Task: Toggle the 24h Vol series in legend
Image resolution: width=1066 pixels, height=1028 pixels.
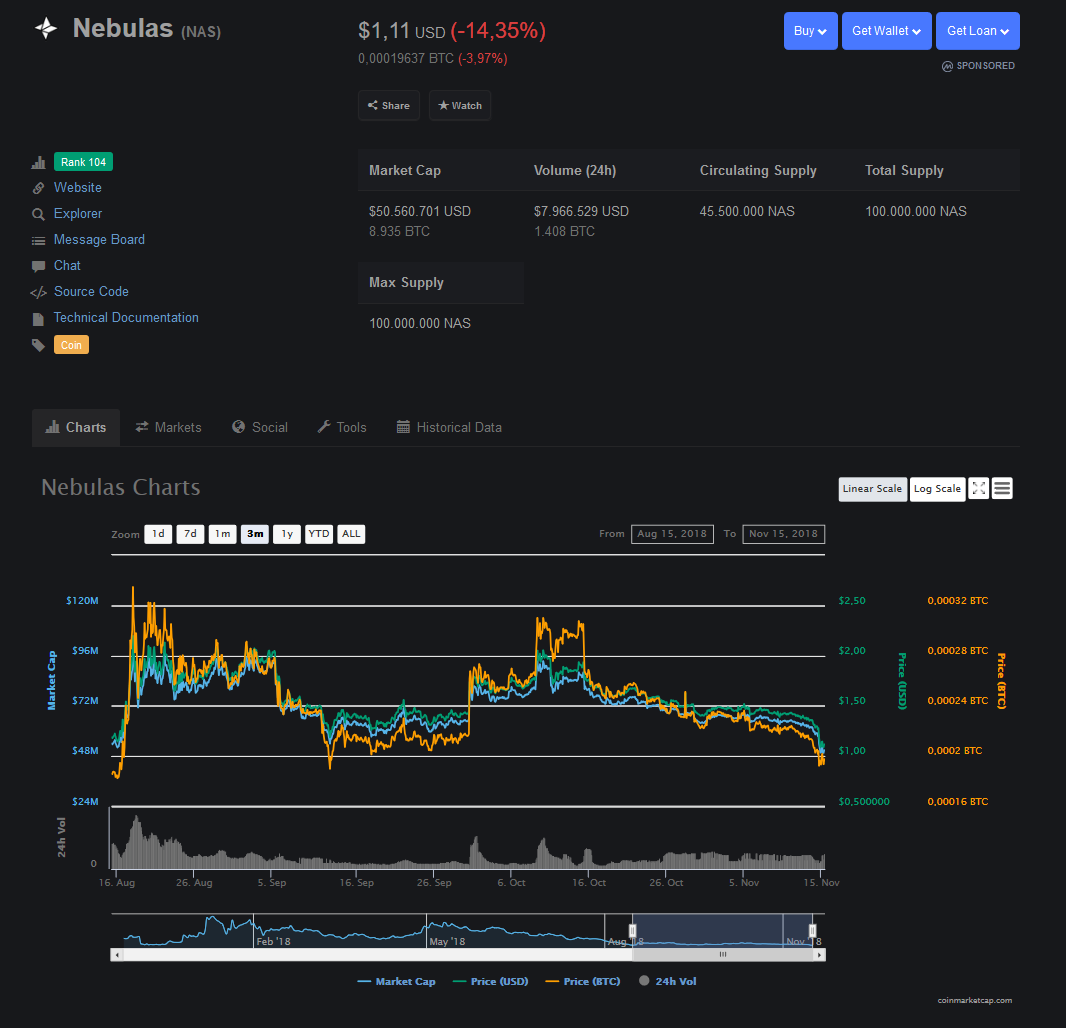Action: (668, 981)
